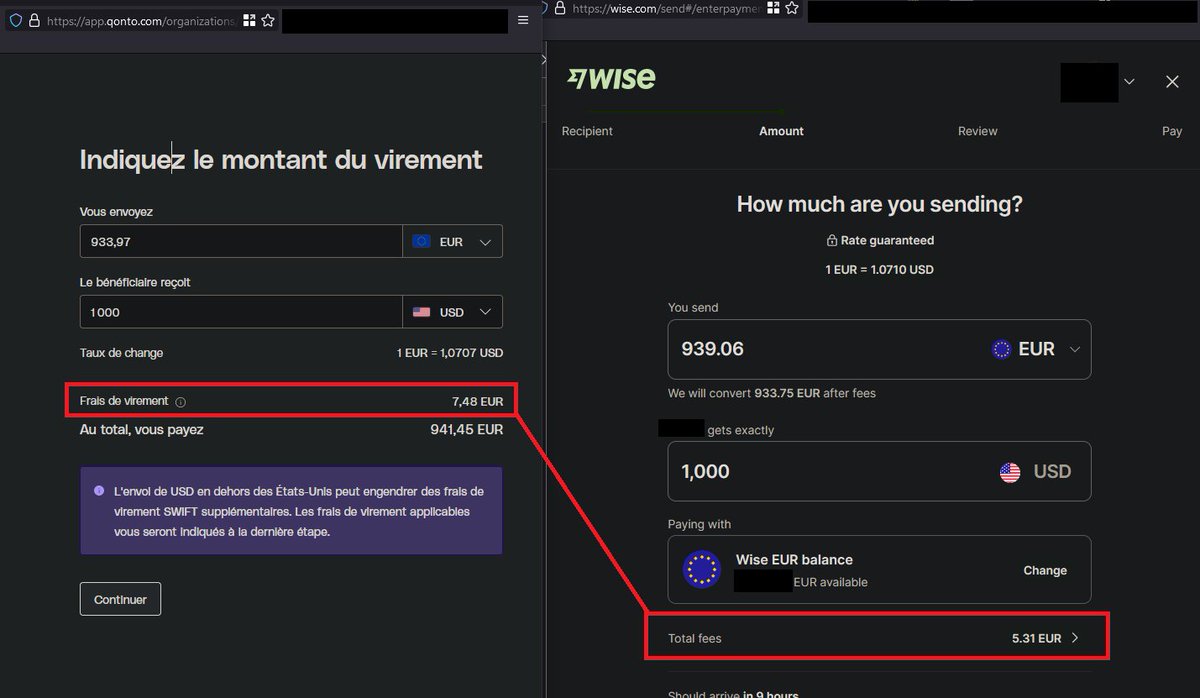Go to the Recipient step in Wise
1200x698 pixels.
[587, 131]
